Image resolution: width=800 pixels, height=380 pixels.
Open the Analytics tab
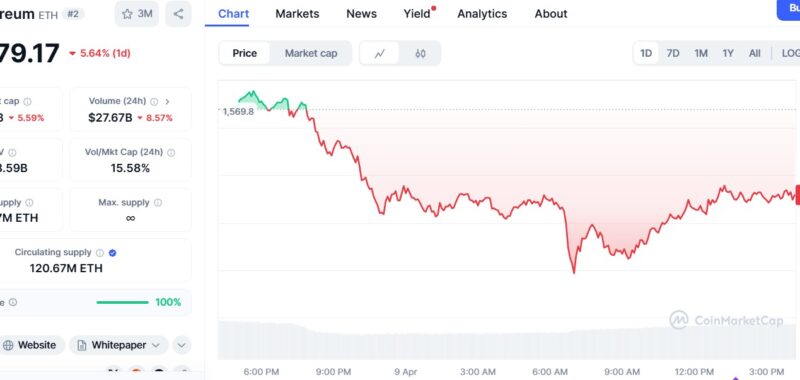pos(482,14)
